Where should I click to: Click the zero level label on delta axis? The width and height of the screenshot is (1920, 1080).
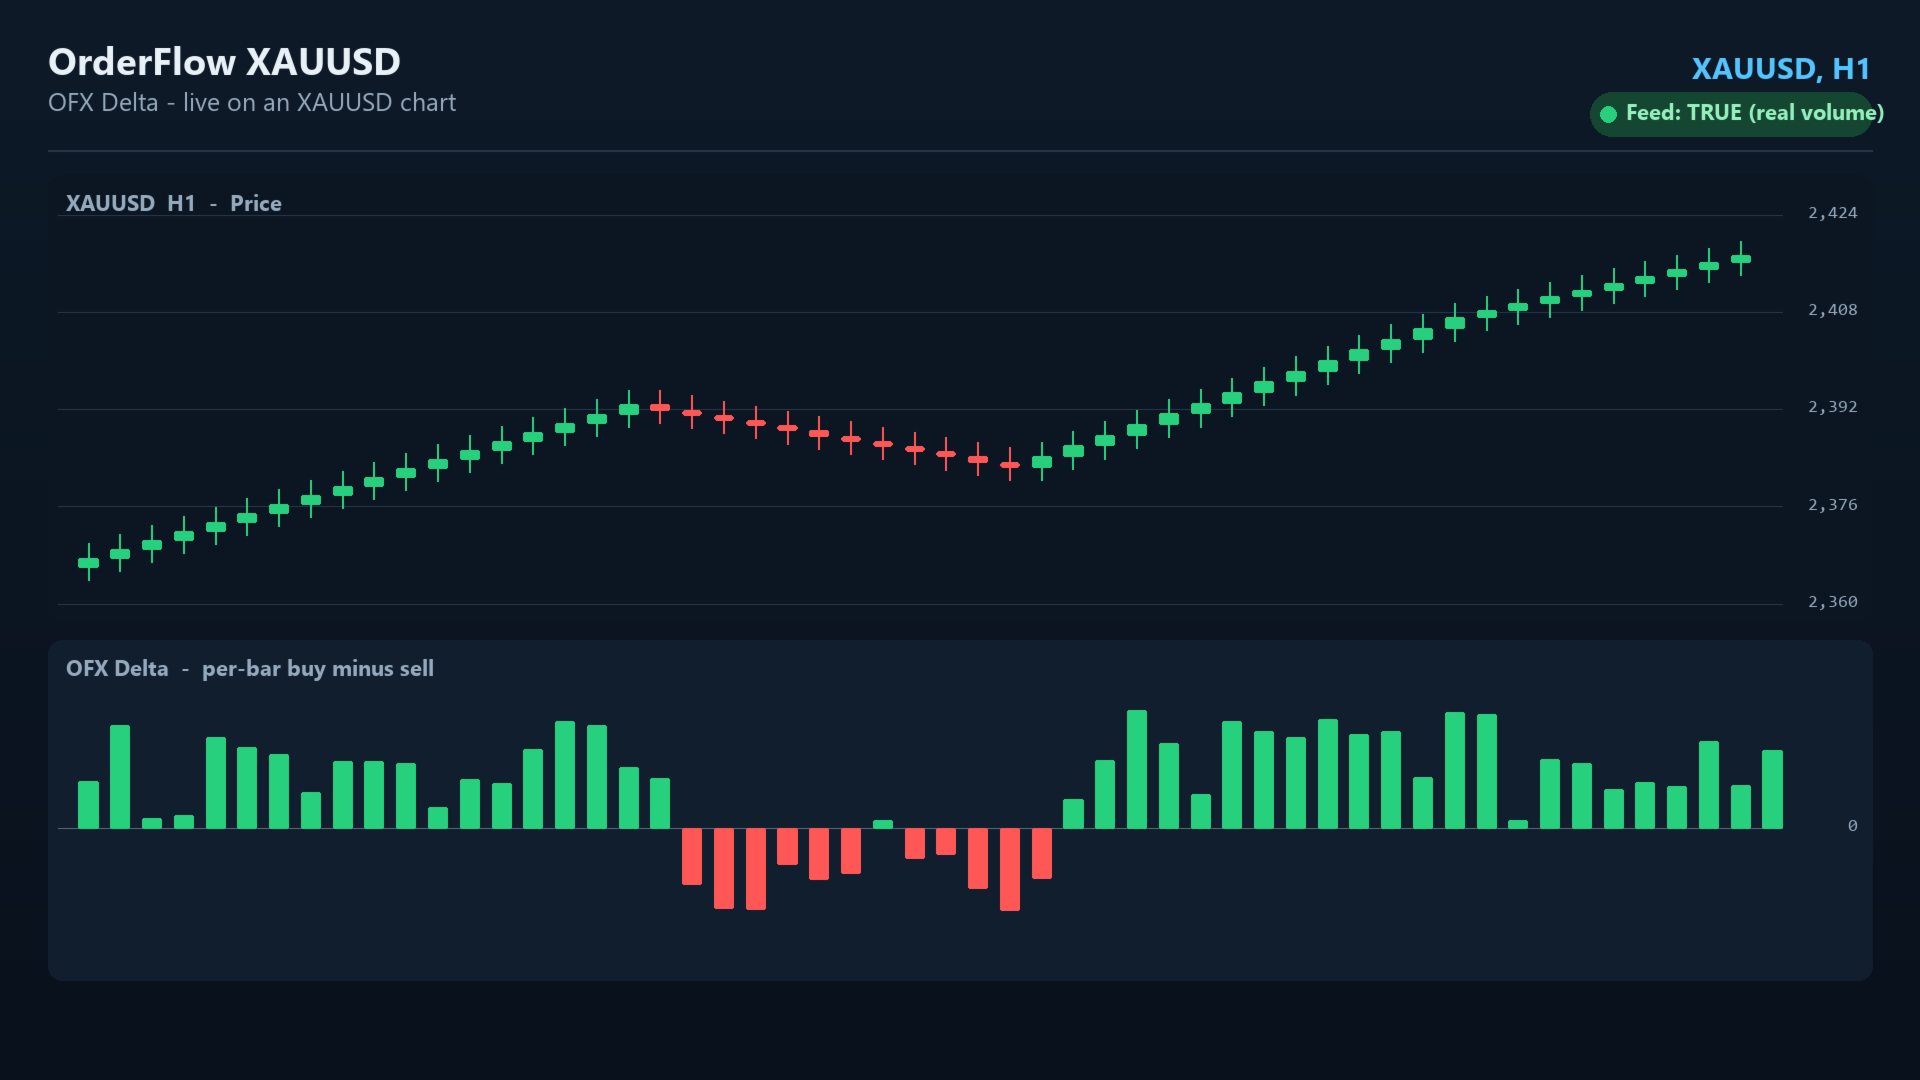coord(1852,826)
